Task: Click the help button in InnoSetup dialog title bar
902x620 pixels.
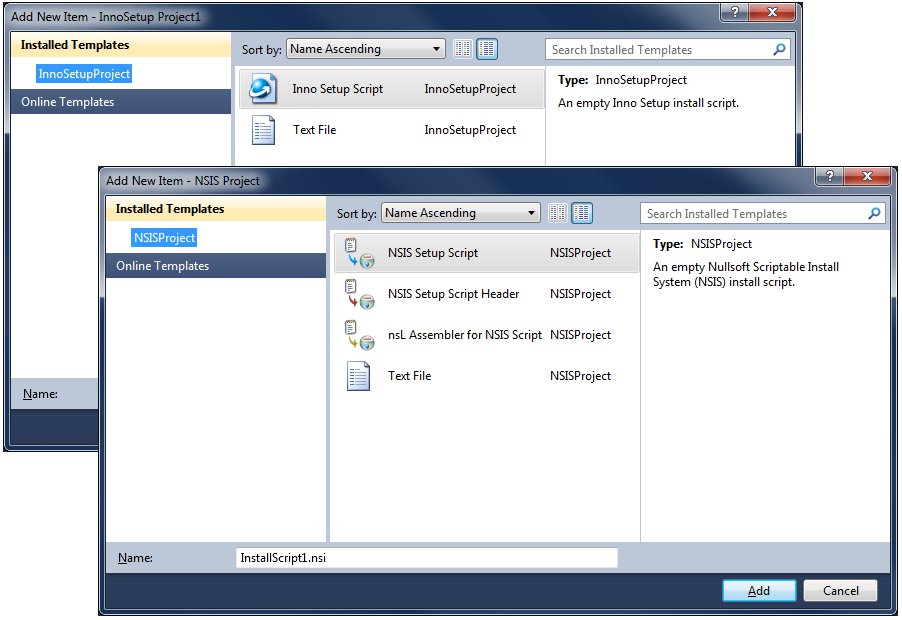Action: coord(735,12)
